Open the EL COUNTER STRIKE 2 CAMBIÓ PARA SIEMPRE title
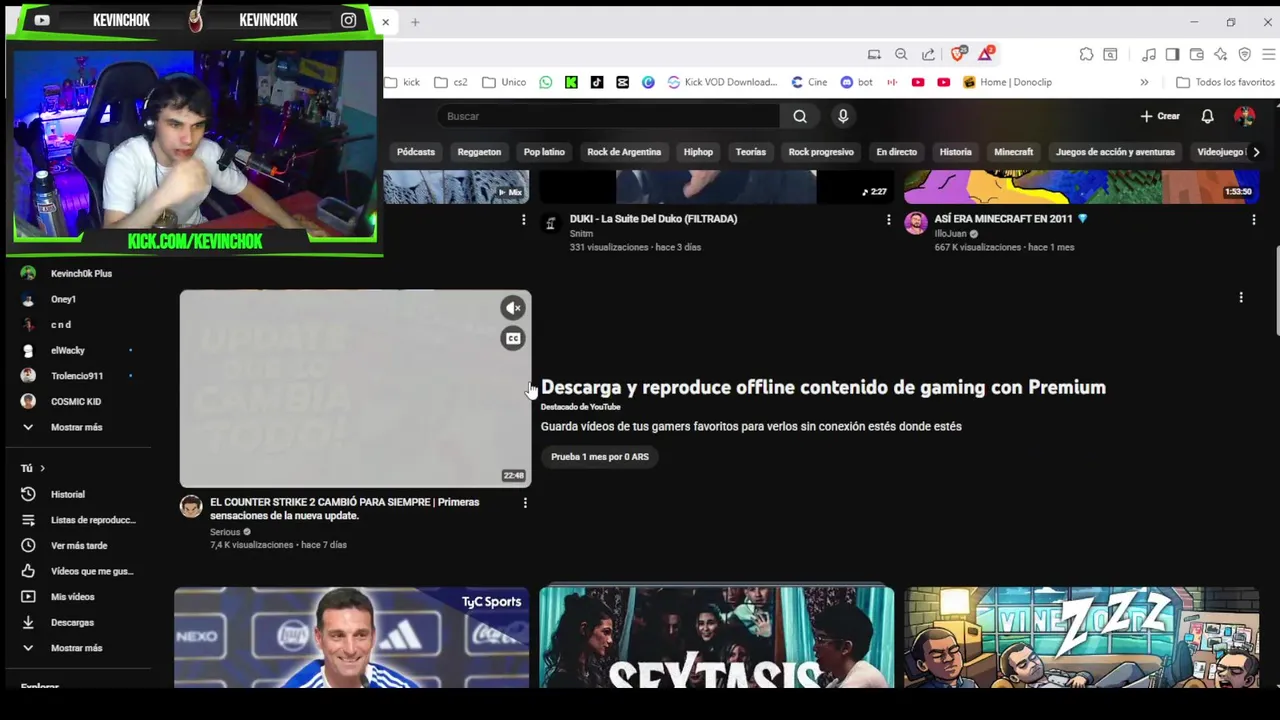Screen dimensions: 1280x720 coord(345,509)
